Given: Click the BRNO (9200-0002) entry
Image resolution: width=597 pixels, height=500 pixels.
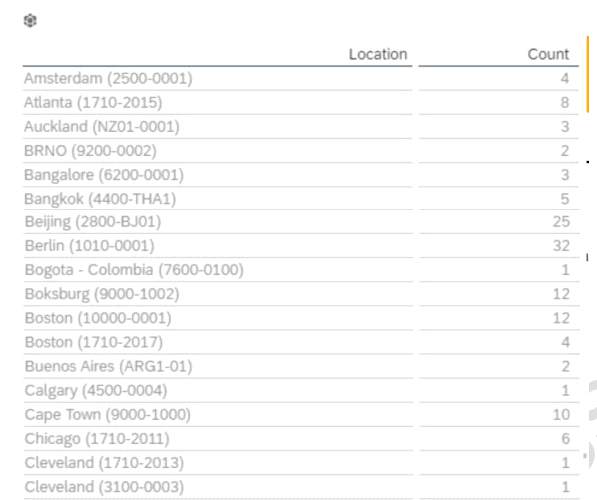Looking at the screenshot, I should point(90,151).
